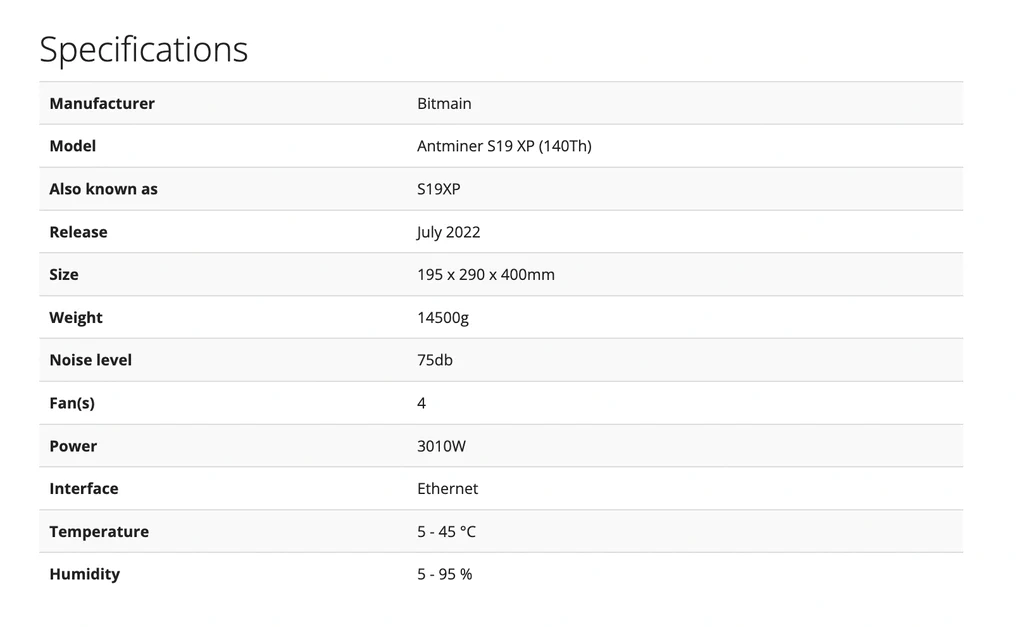Click the Antminer S19 XP (140Th) model value

pos(504,146)
